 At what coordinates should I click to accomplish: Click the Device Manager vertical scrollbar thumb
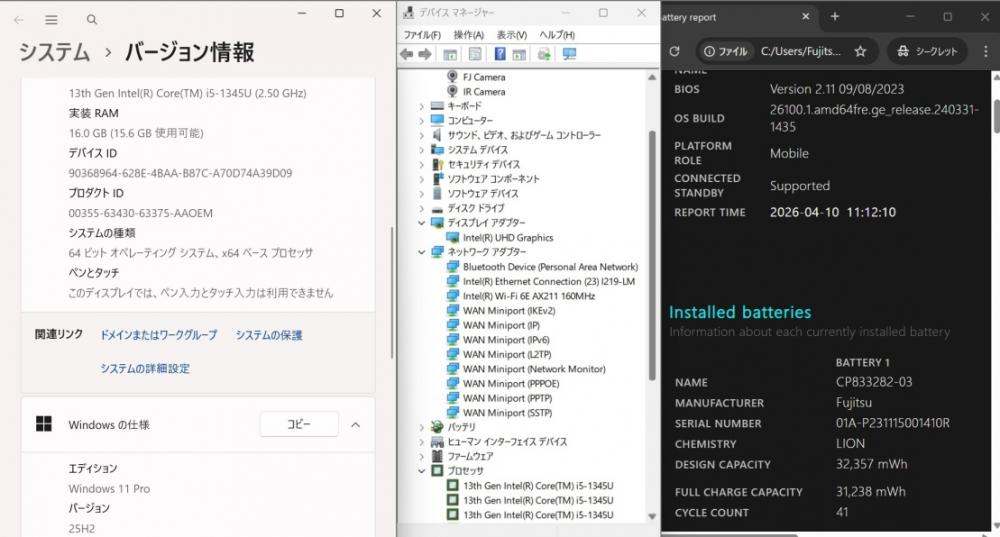pos(652,255)
